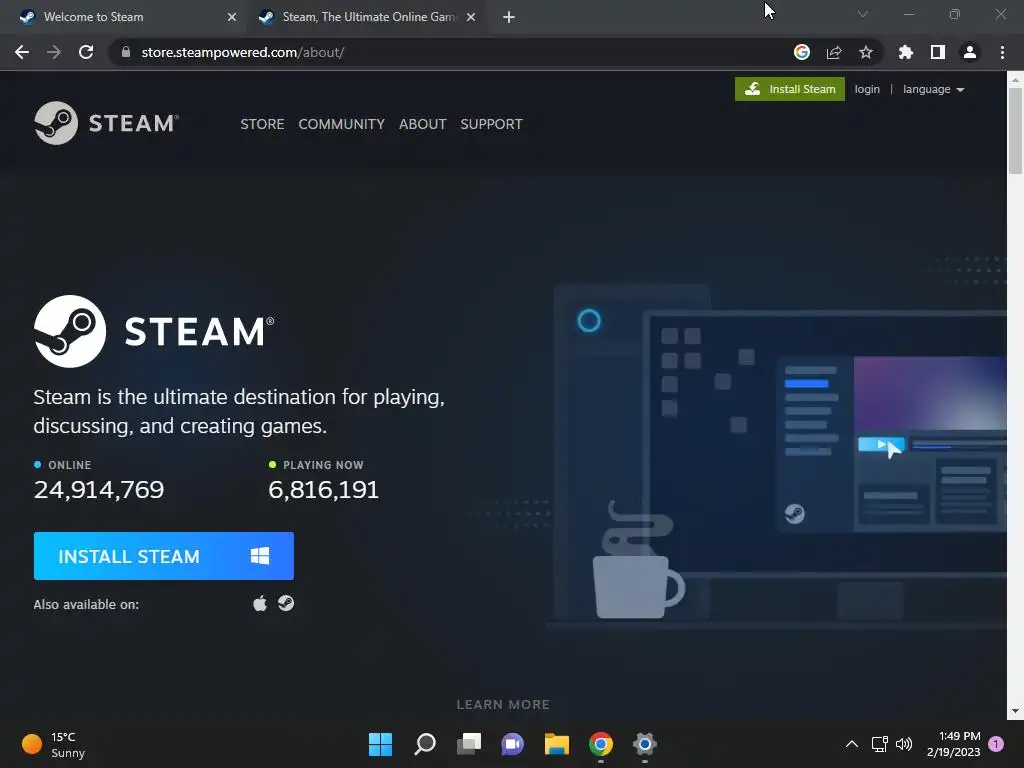Viewport: 1024px width, 768px height.
Task: Click the ONLINE count 24,914,769
Action: (99, 490)
